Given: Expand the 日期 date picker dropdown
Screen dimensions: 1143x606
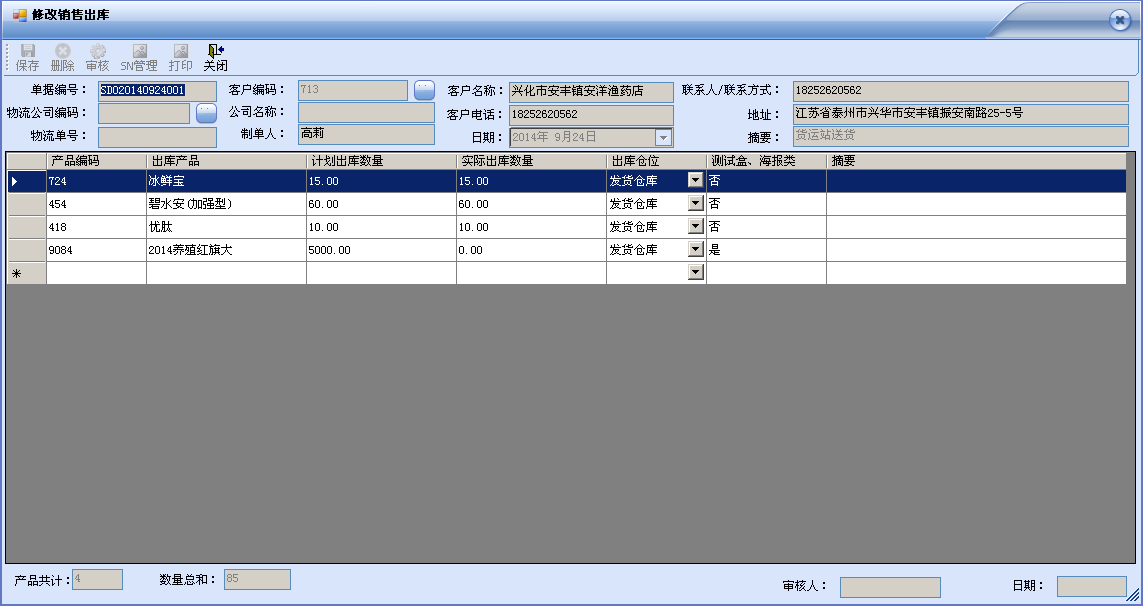Looking at the screenshot, I should [664, 137].
